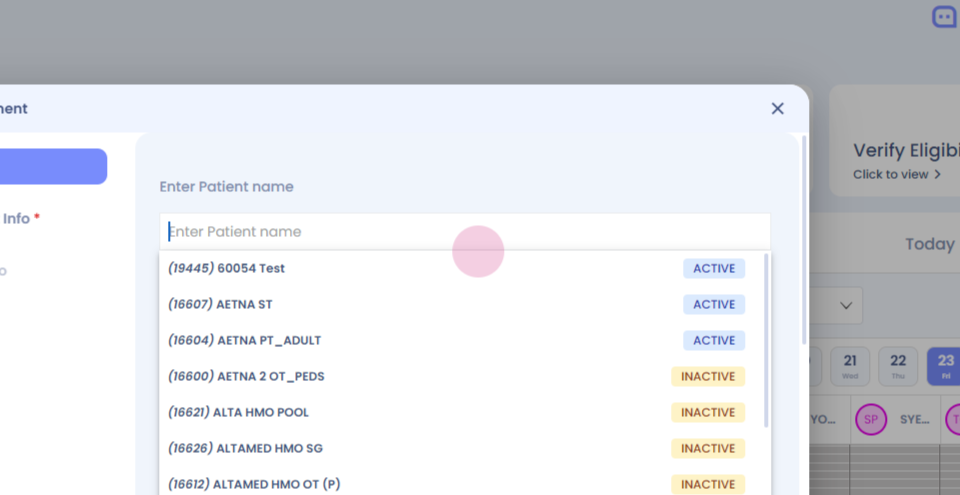The height and width of the screenshot is (495, 960).
Task: Open Verify Eligibility Click to view link
Action: click(897, 175)
